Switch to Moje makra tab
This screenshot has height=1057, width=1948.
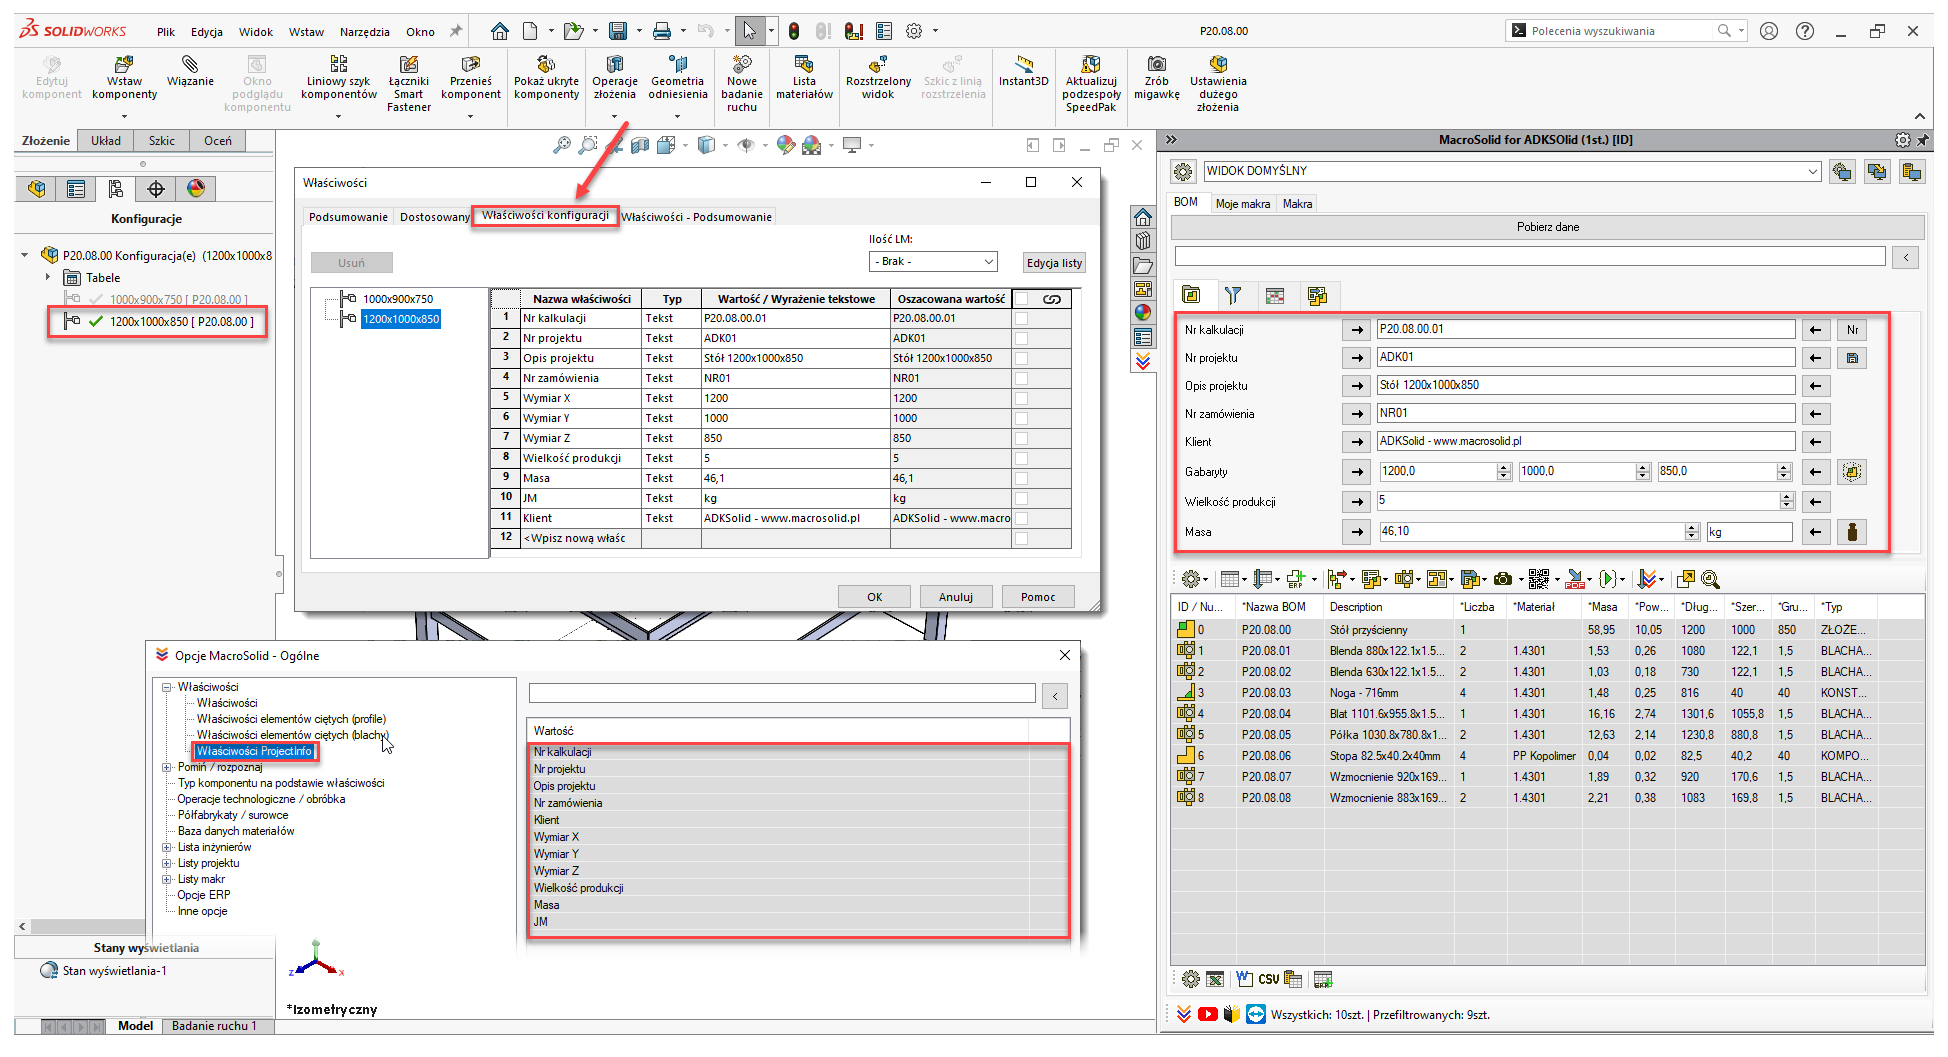click(1242, 204)
